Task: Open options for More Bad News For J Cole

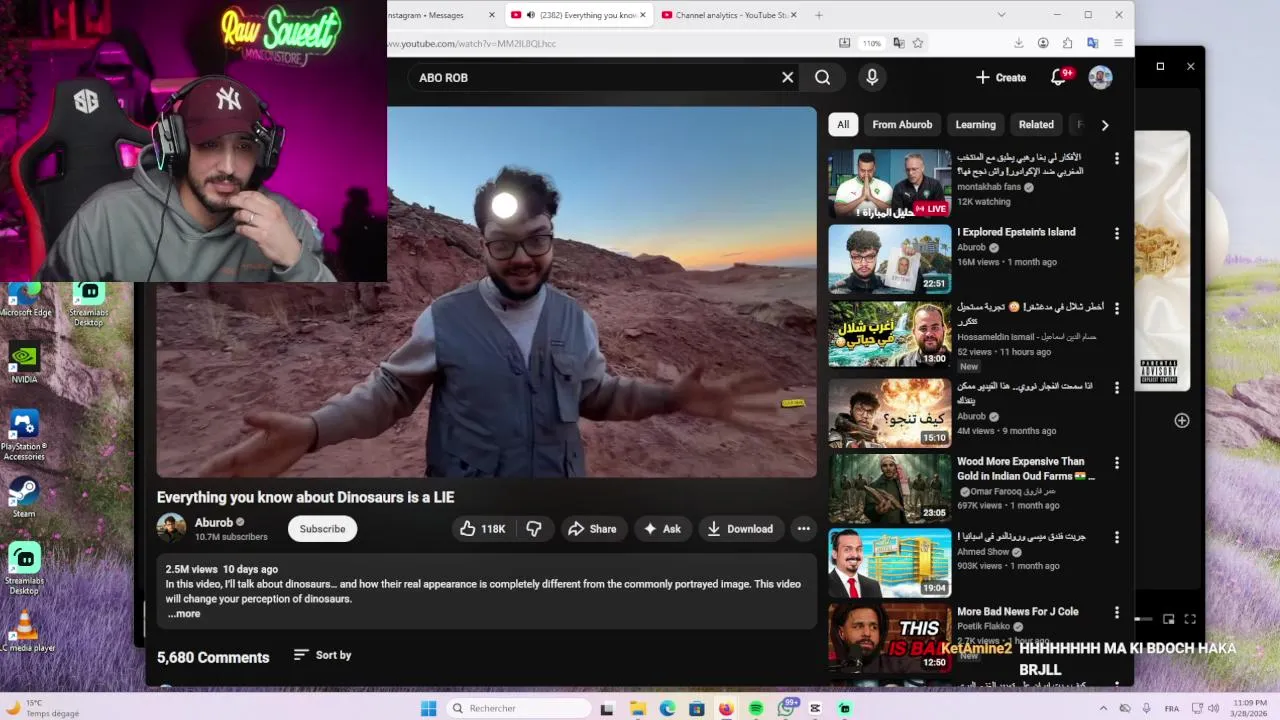Action: point(1117,613)
